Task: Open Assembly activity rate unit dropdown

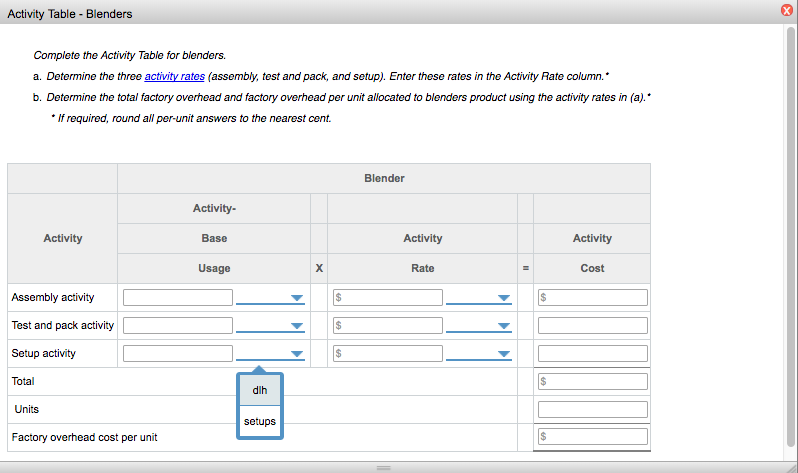Action: click(478, 298)
